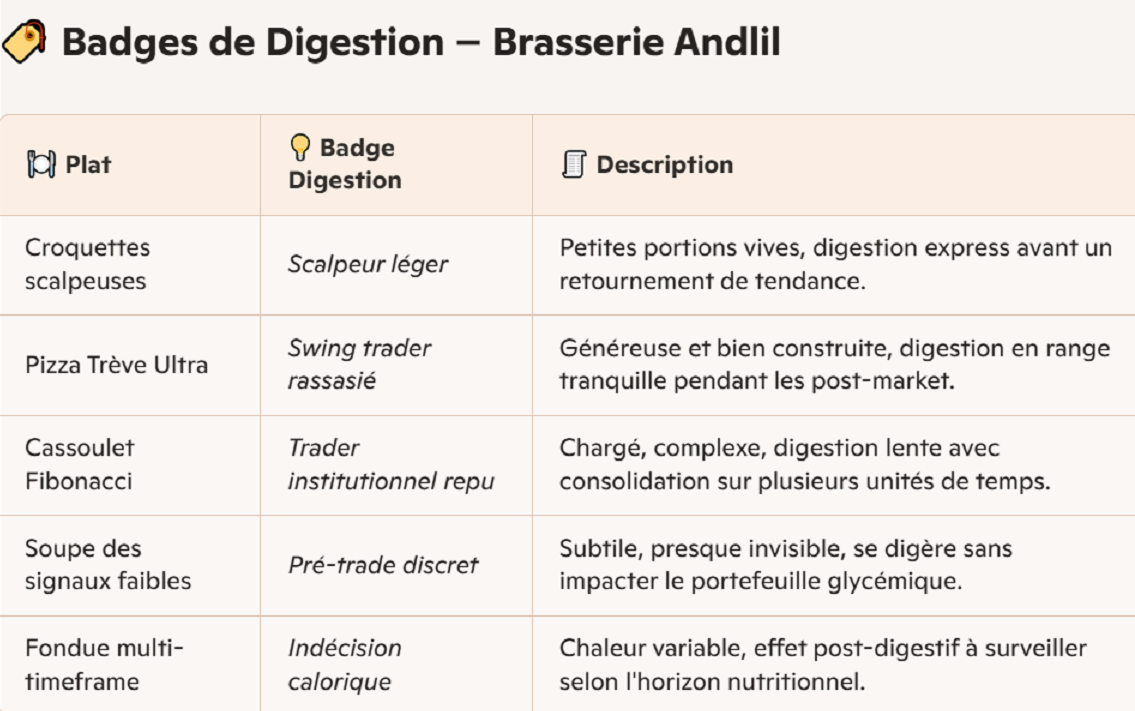Select the Badge Digestion column header
The width and height of the screenshot is (1135, 711).
345,164
